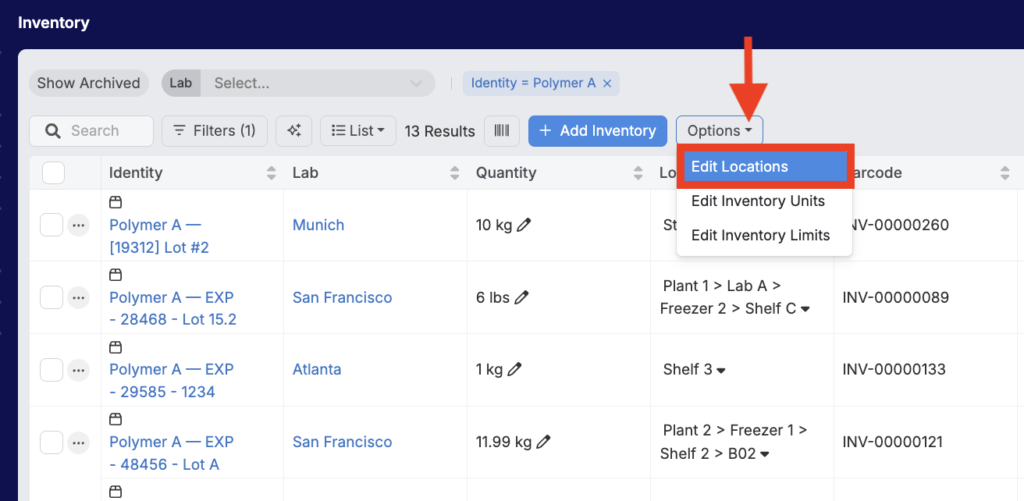Edit quantity pencil icon next to 6 lbs

point(521,298)
